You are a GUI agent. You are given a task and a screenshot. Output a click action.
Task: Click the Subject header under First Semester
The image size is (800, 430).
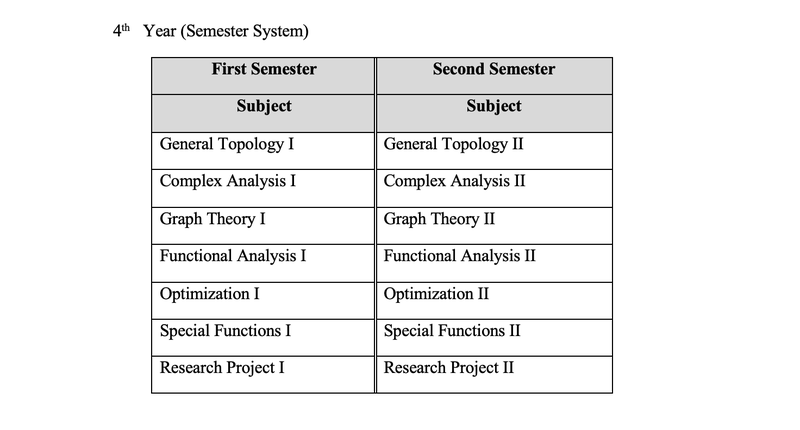(x=263, y=114)
